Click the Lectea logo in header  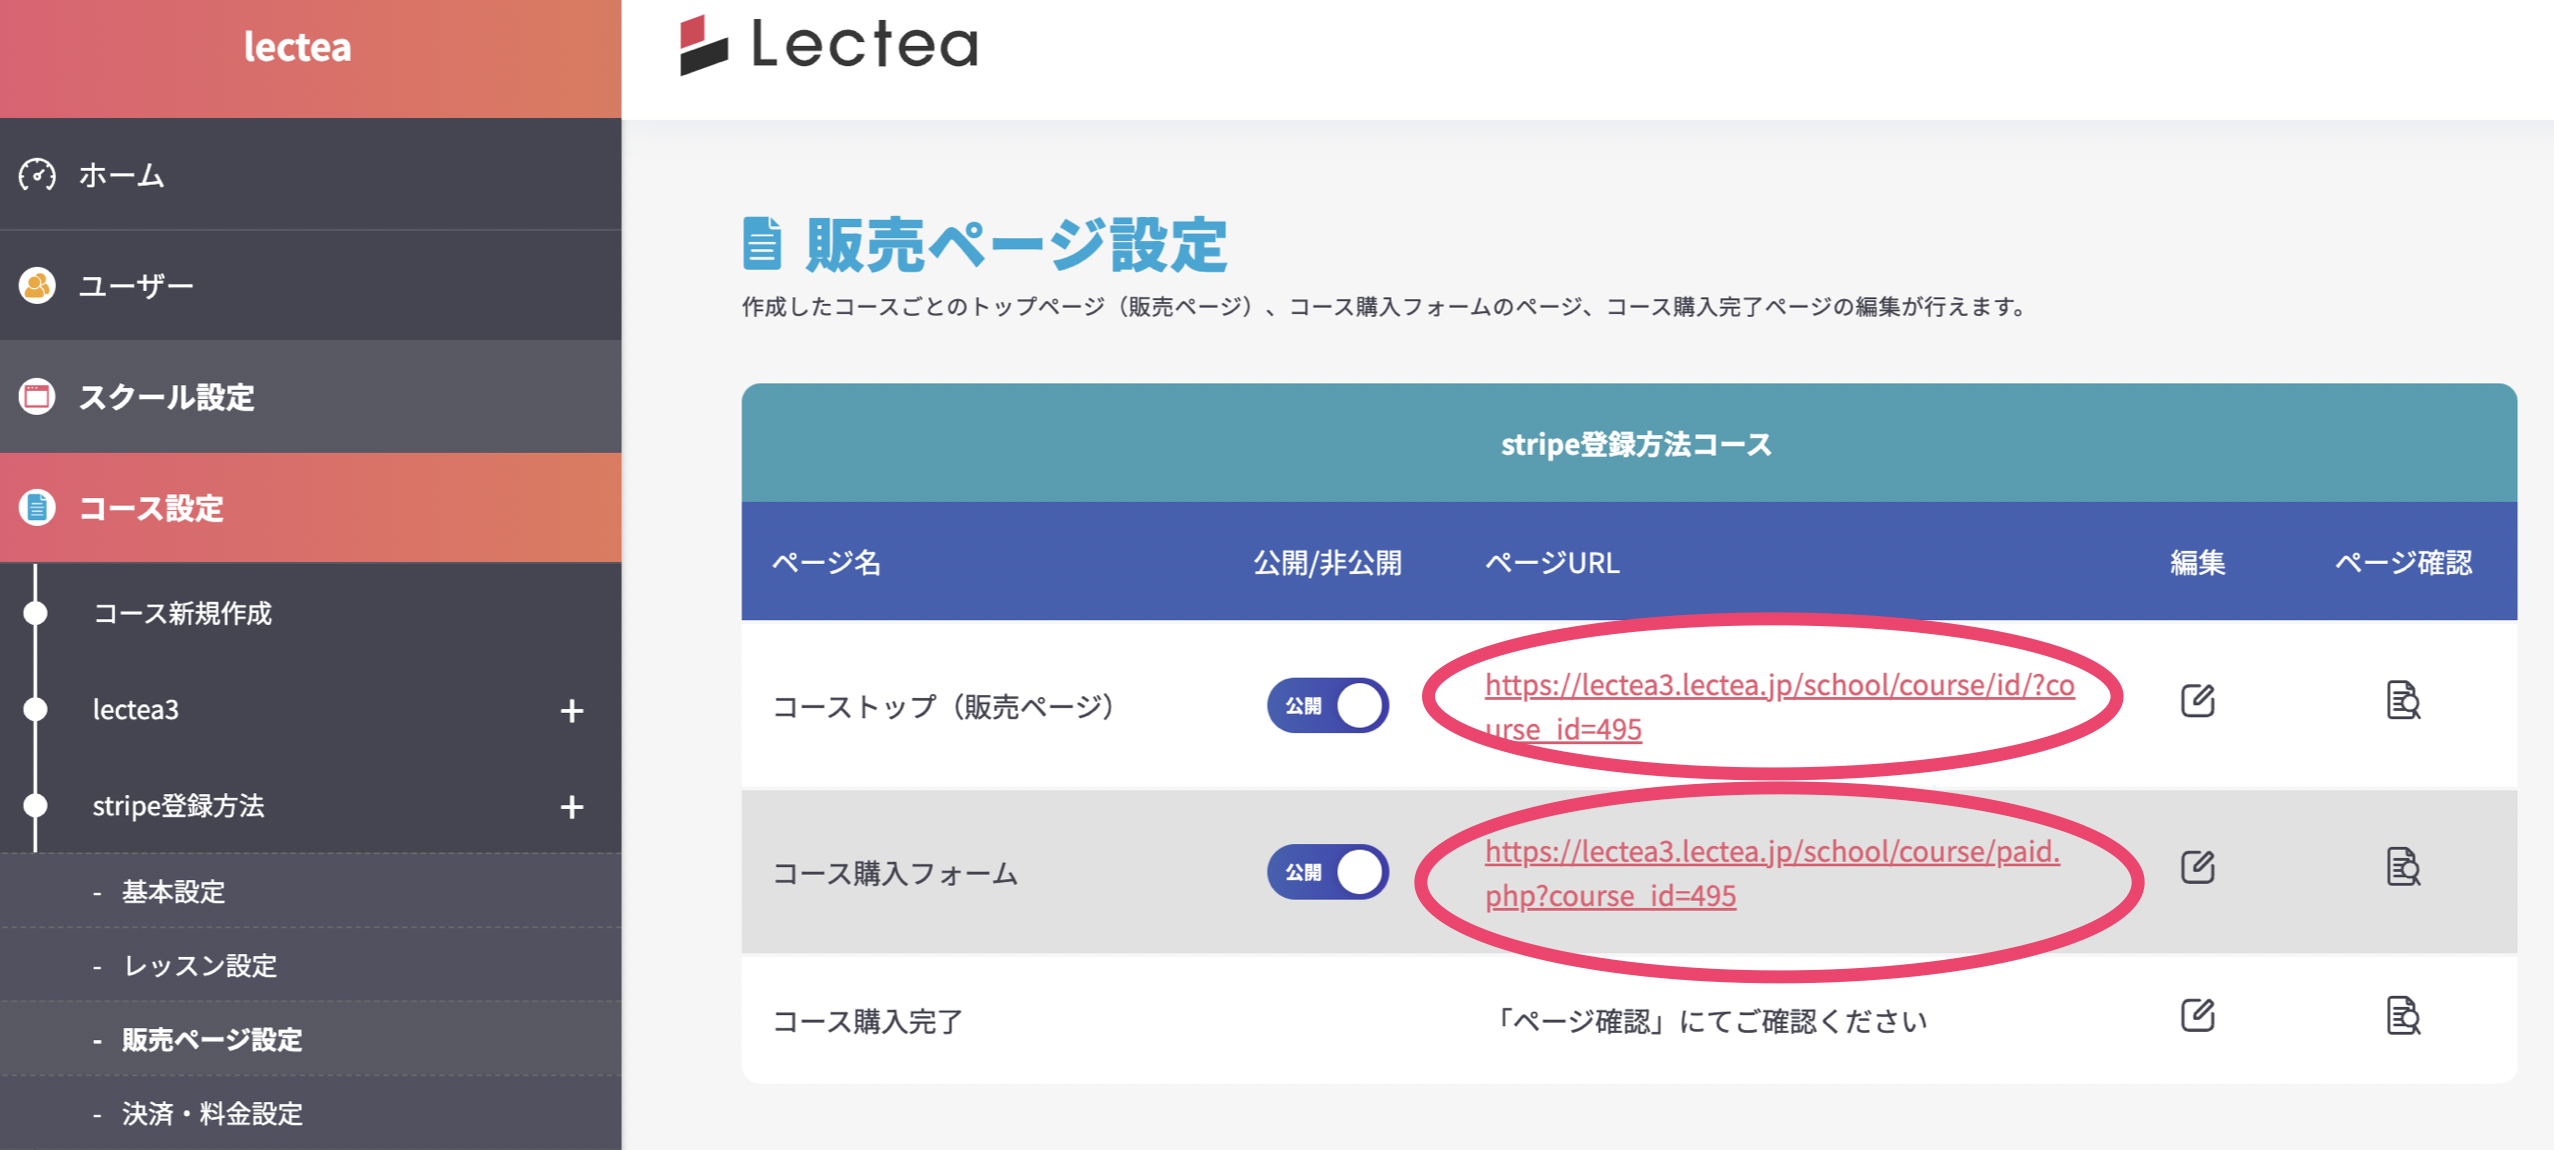click(829, 45)
